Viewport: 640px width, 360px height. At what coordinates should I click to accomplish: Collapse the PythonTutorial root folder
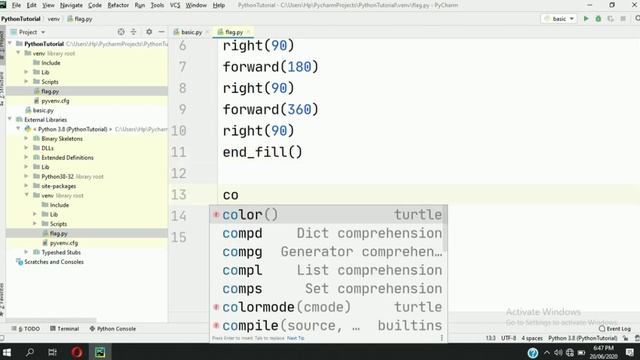click(x=10, y=43)
